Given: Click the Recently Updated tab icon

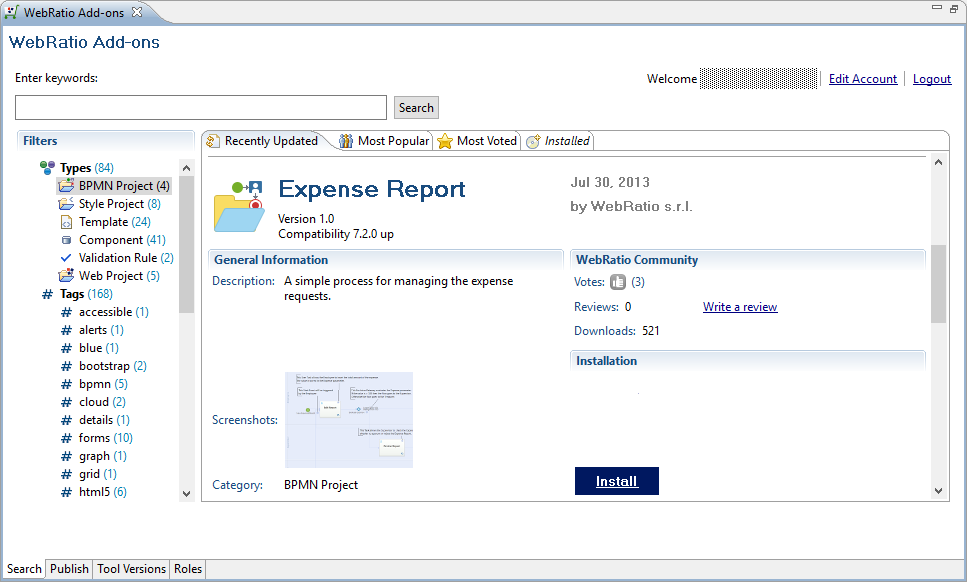Looking at the screenshot, I should coord(213,141).
